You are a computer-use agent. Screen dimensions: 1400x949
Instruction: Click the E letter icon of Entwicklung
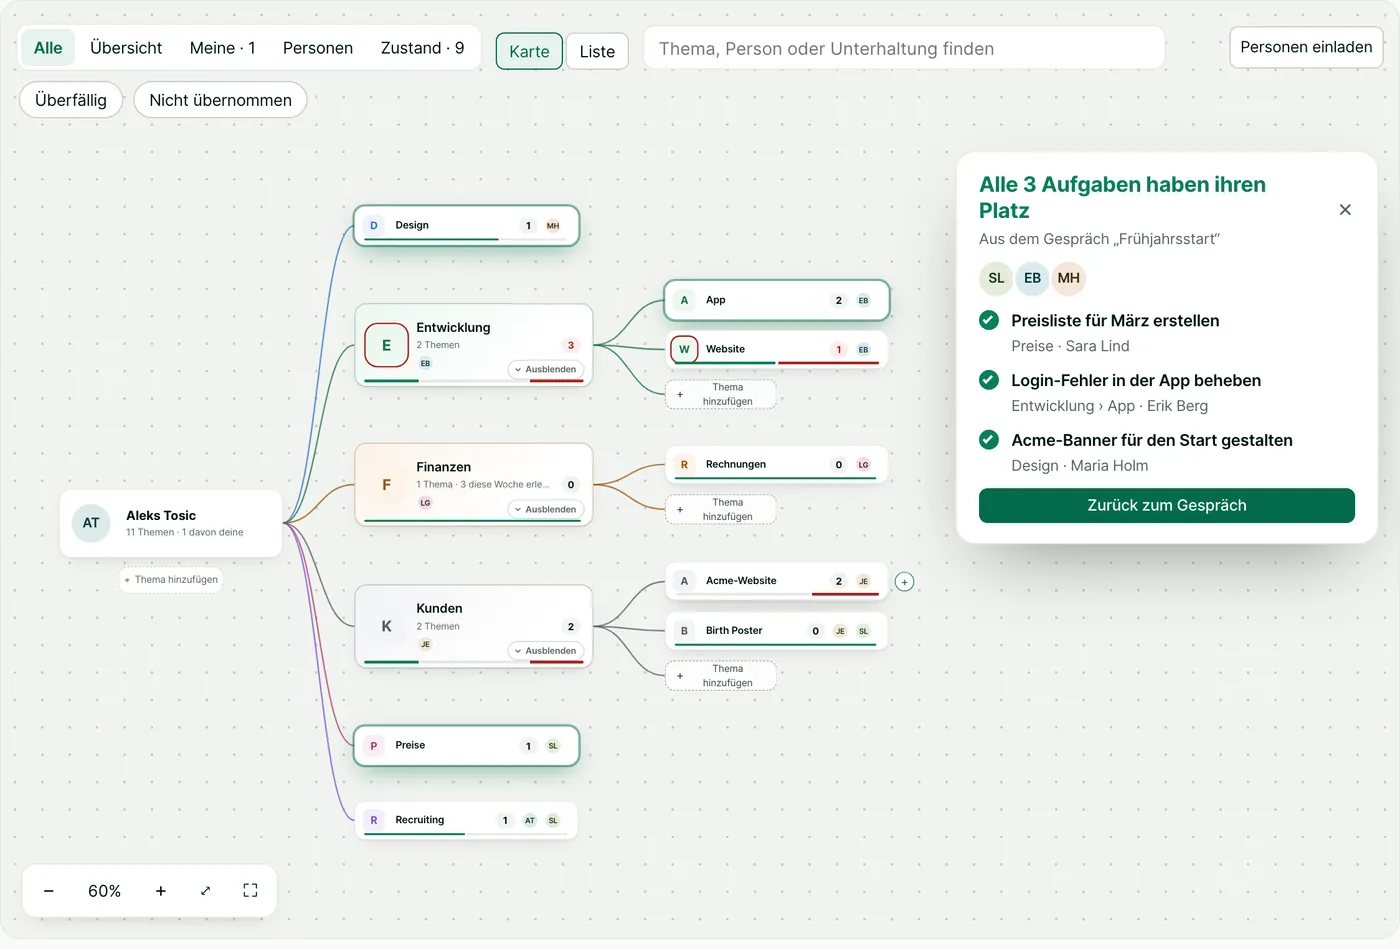[386, 345]
